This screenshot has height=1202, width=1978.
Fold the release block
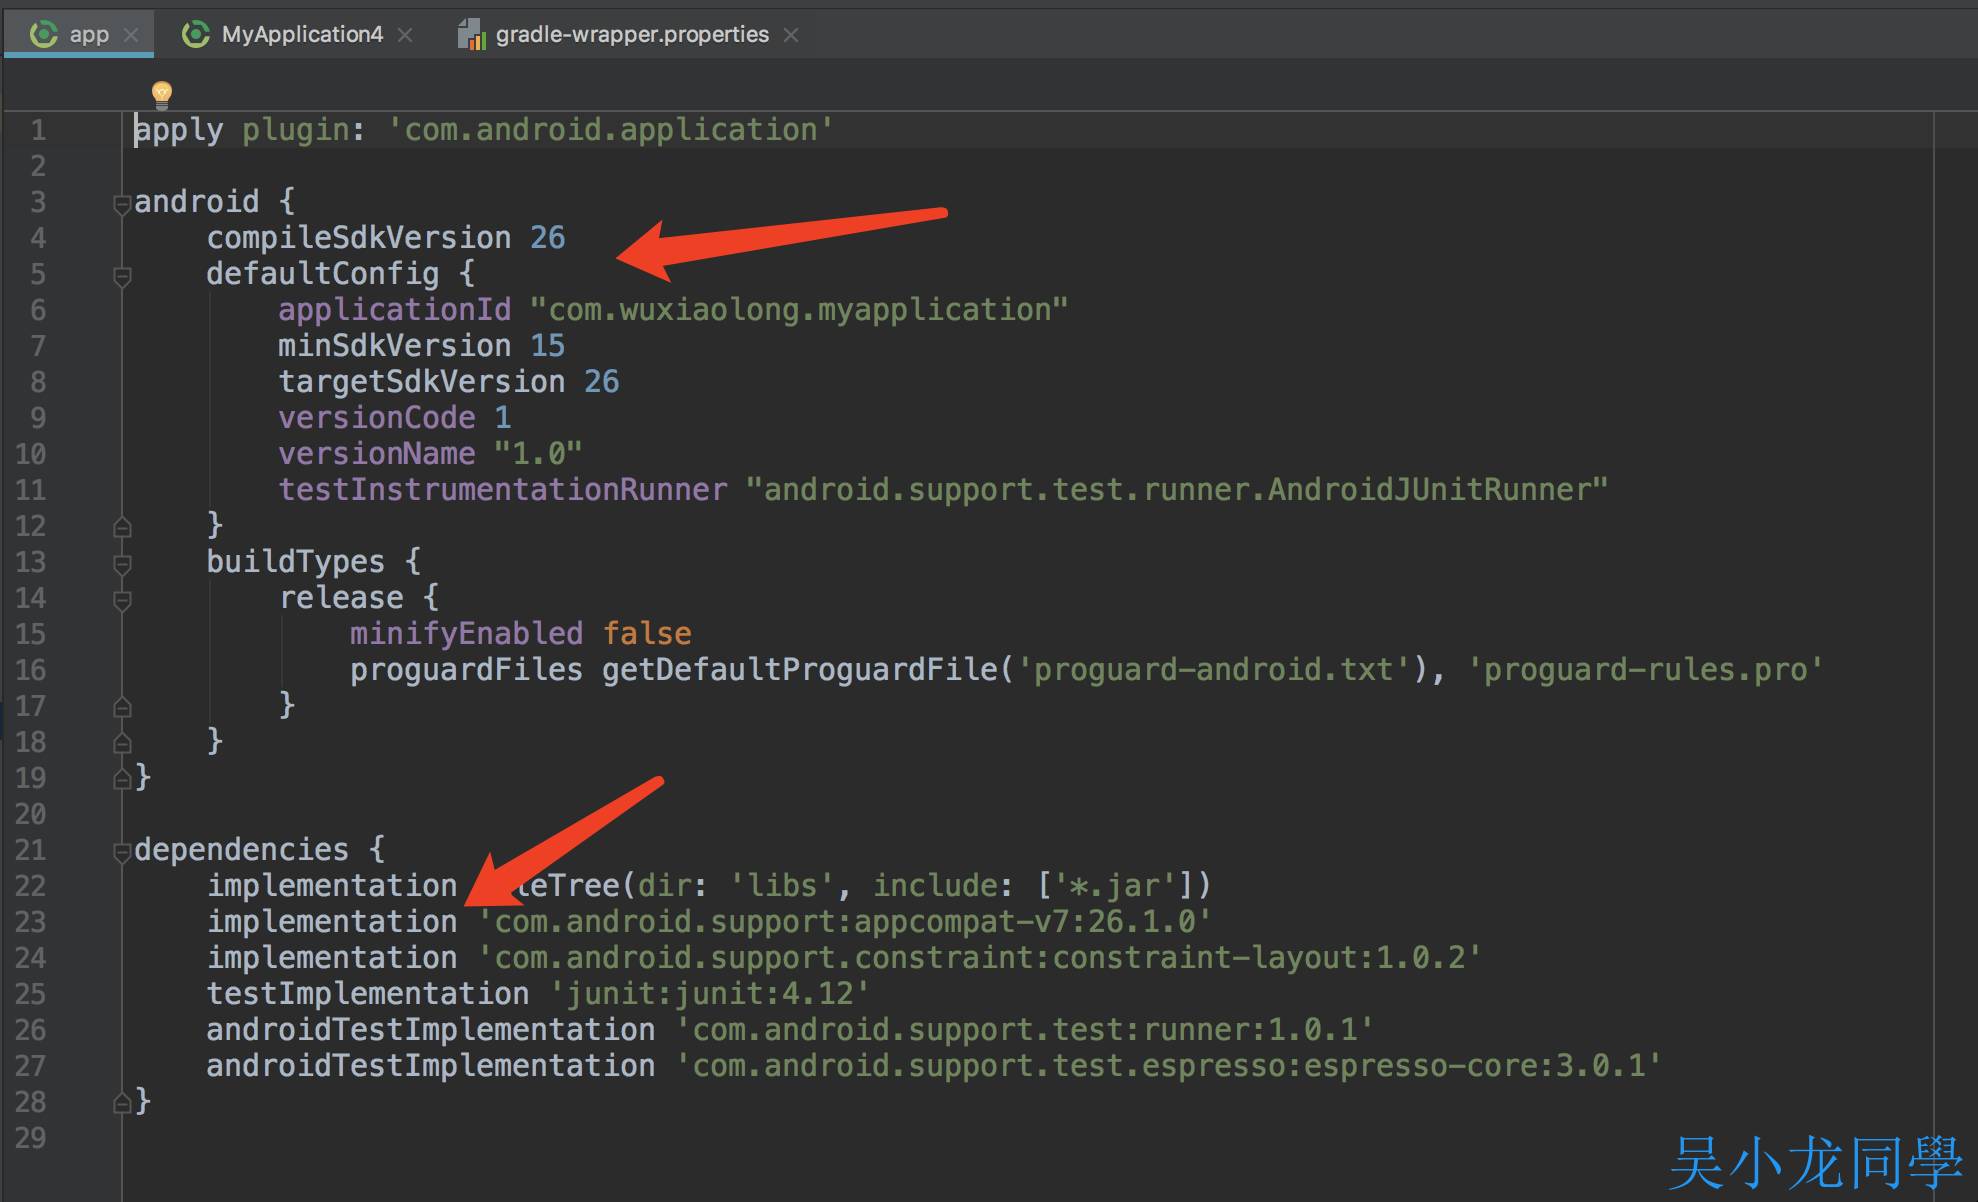[x=122, y=600]
